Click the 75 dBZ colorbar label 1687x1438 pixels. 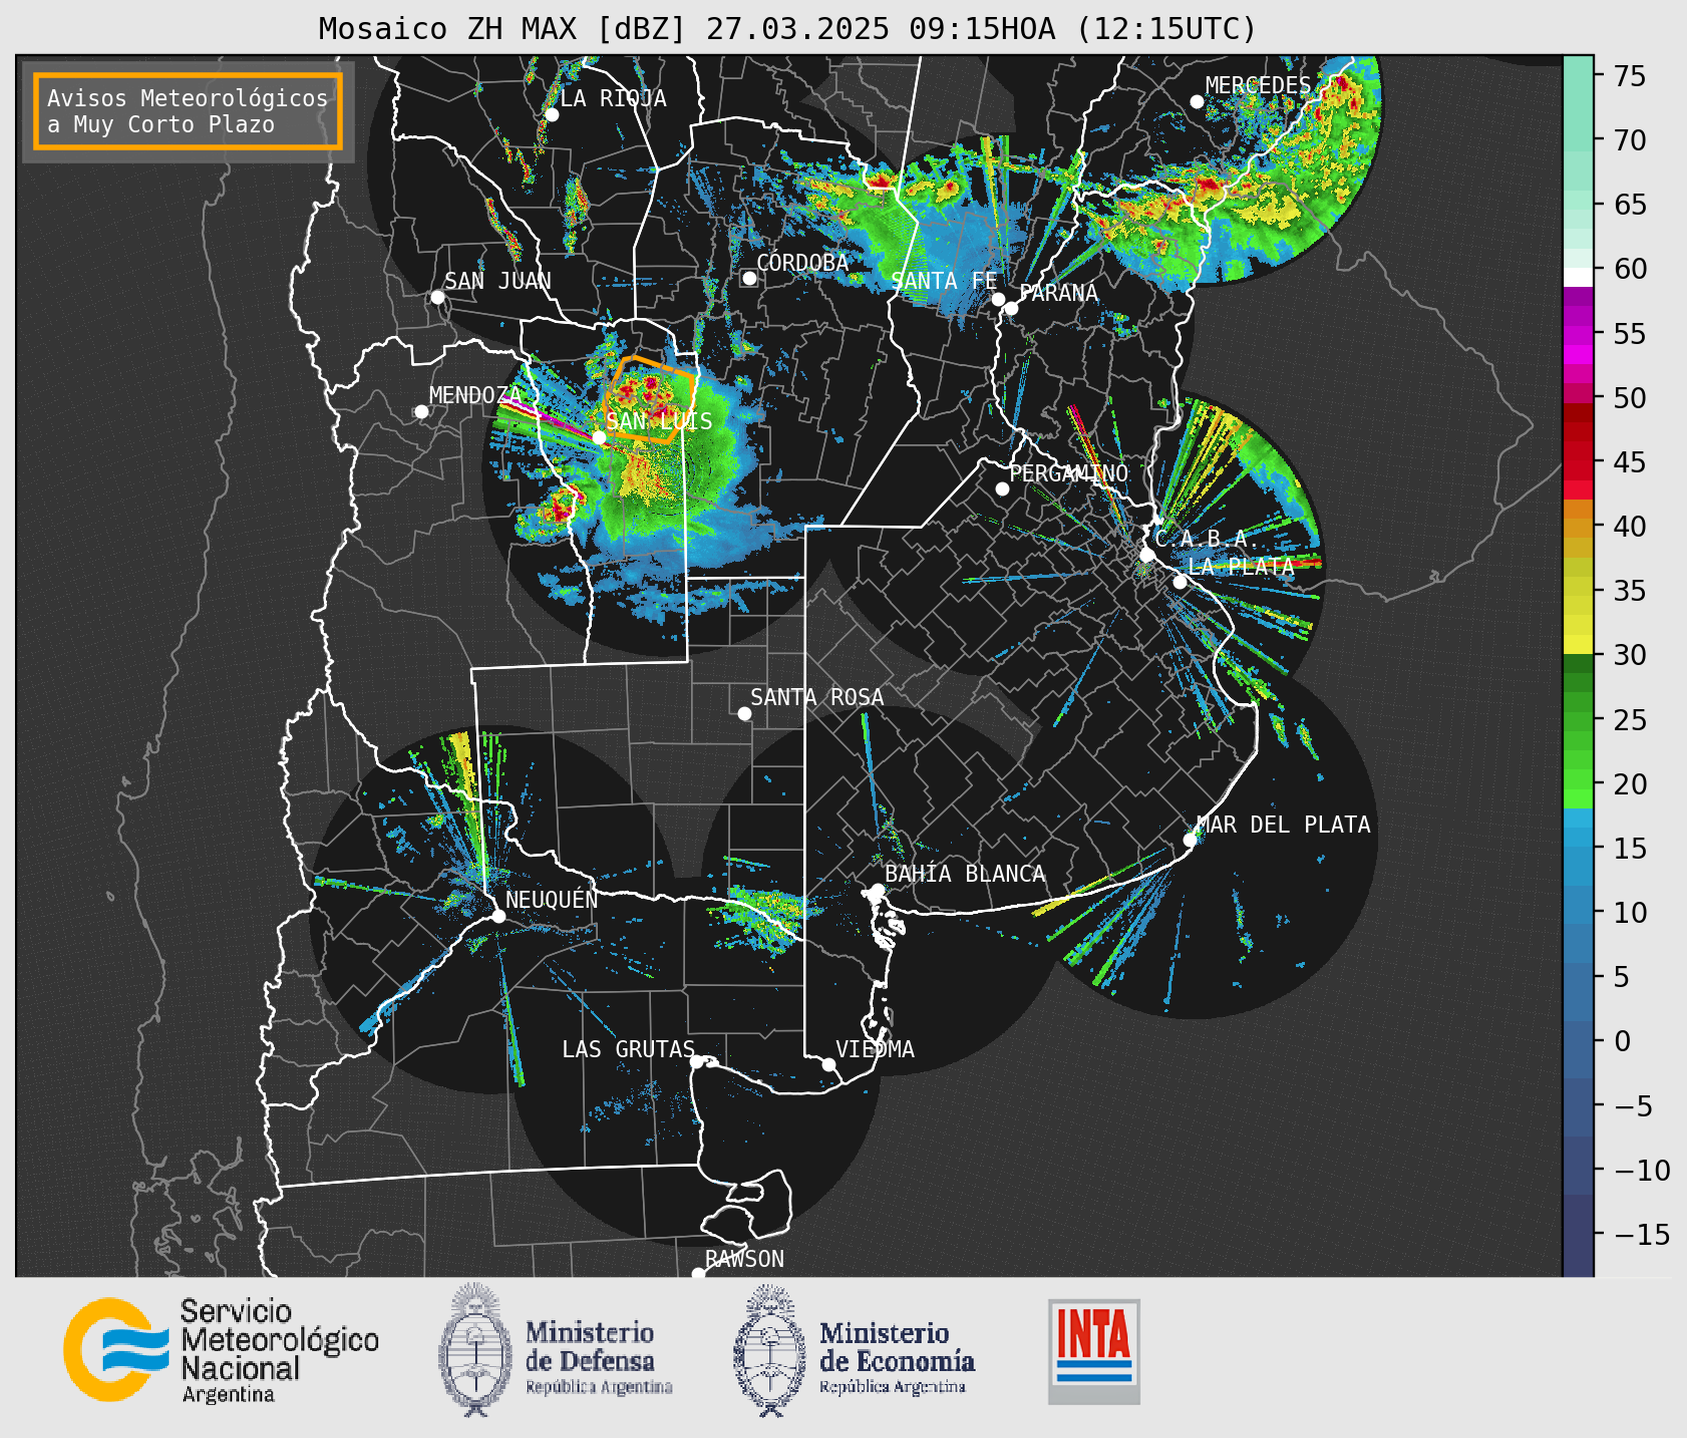[1630, 76]
